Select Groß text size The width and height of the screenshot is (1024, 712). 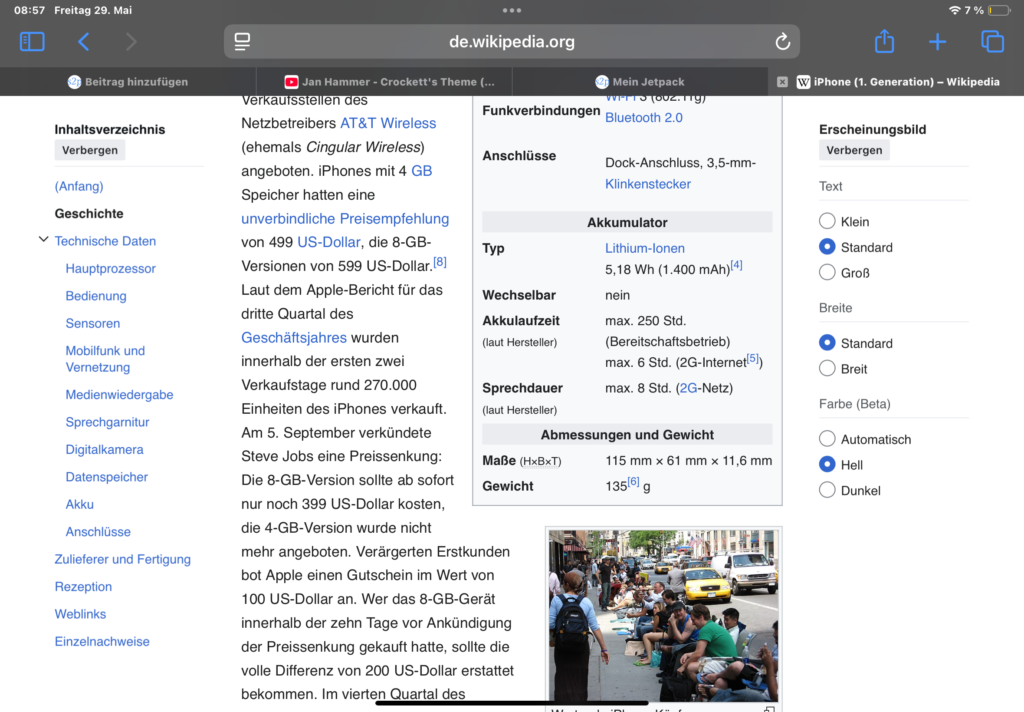(827, 272)
